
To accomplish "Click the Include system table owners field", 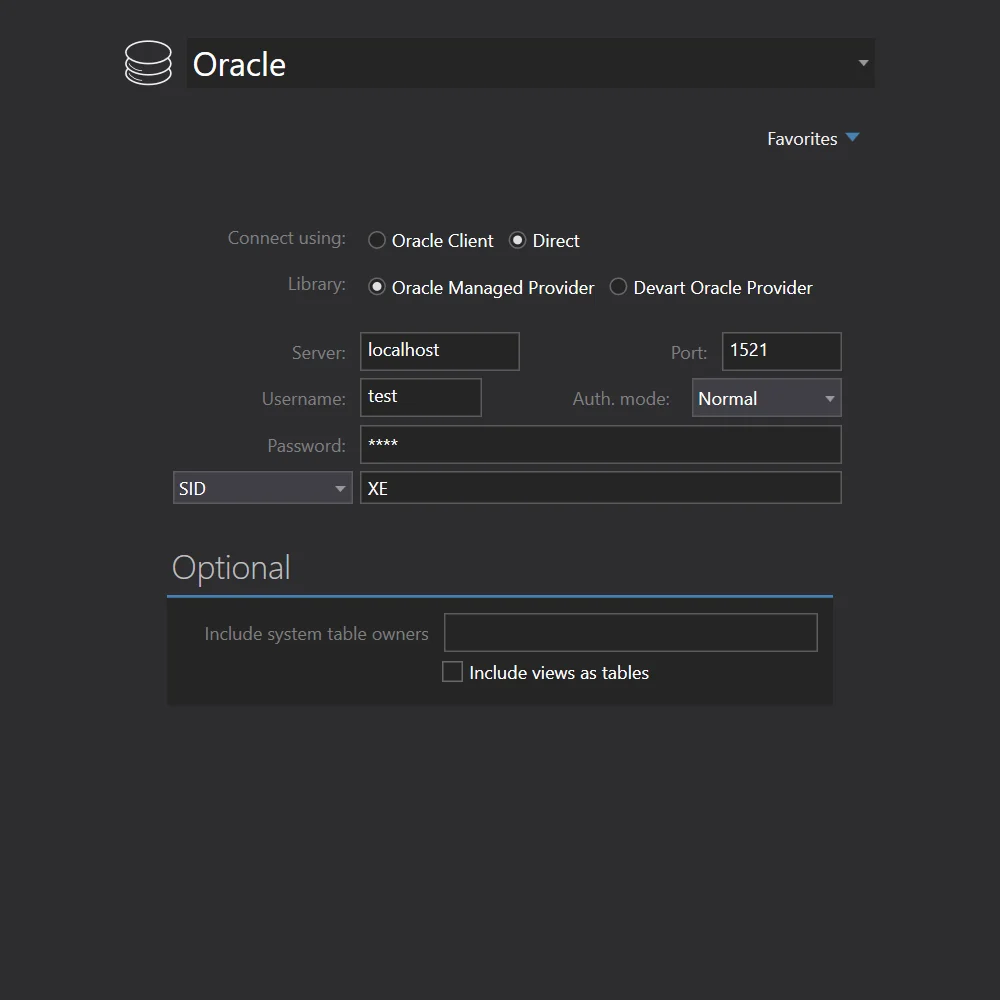I will pyautogui.click(x=630, y=632).
